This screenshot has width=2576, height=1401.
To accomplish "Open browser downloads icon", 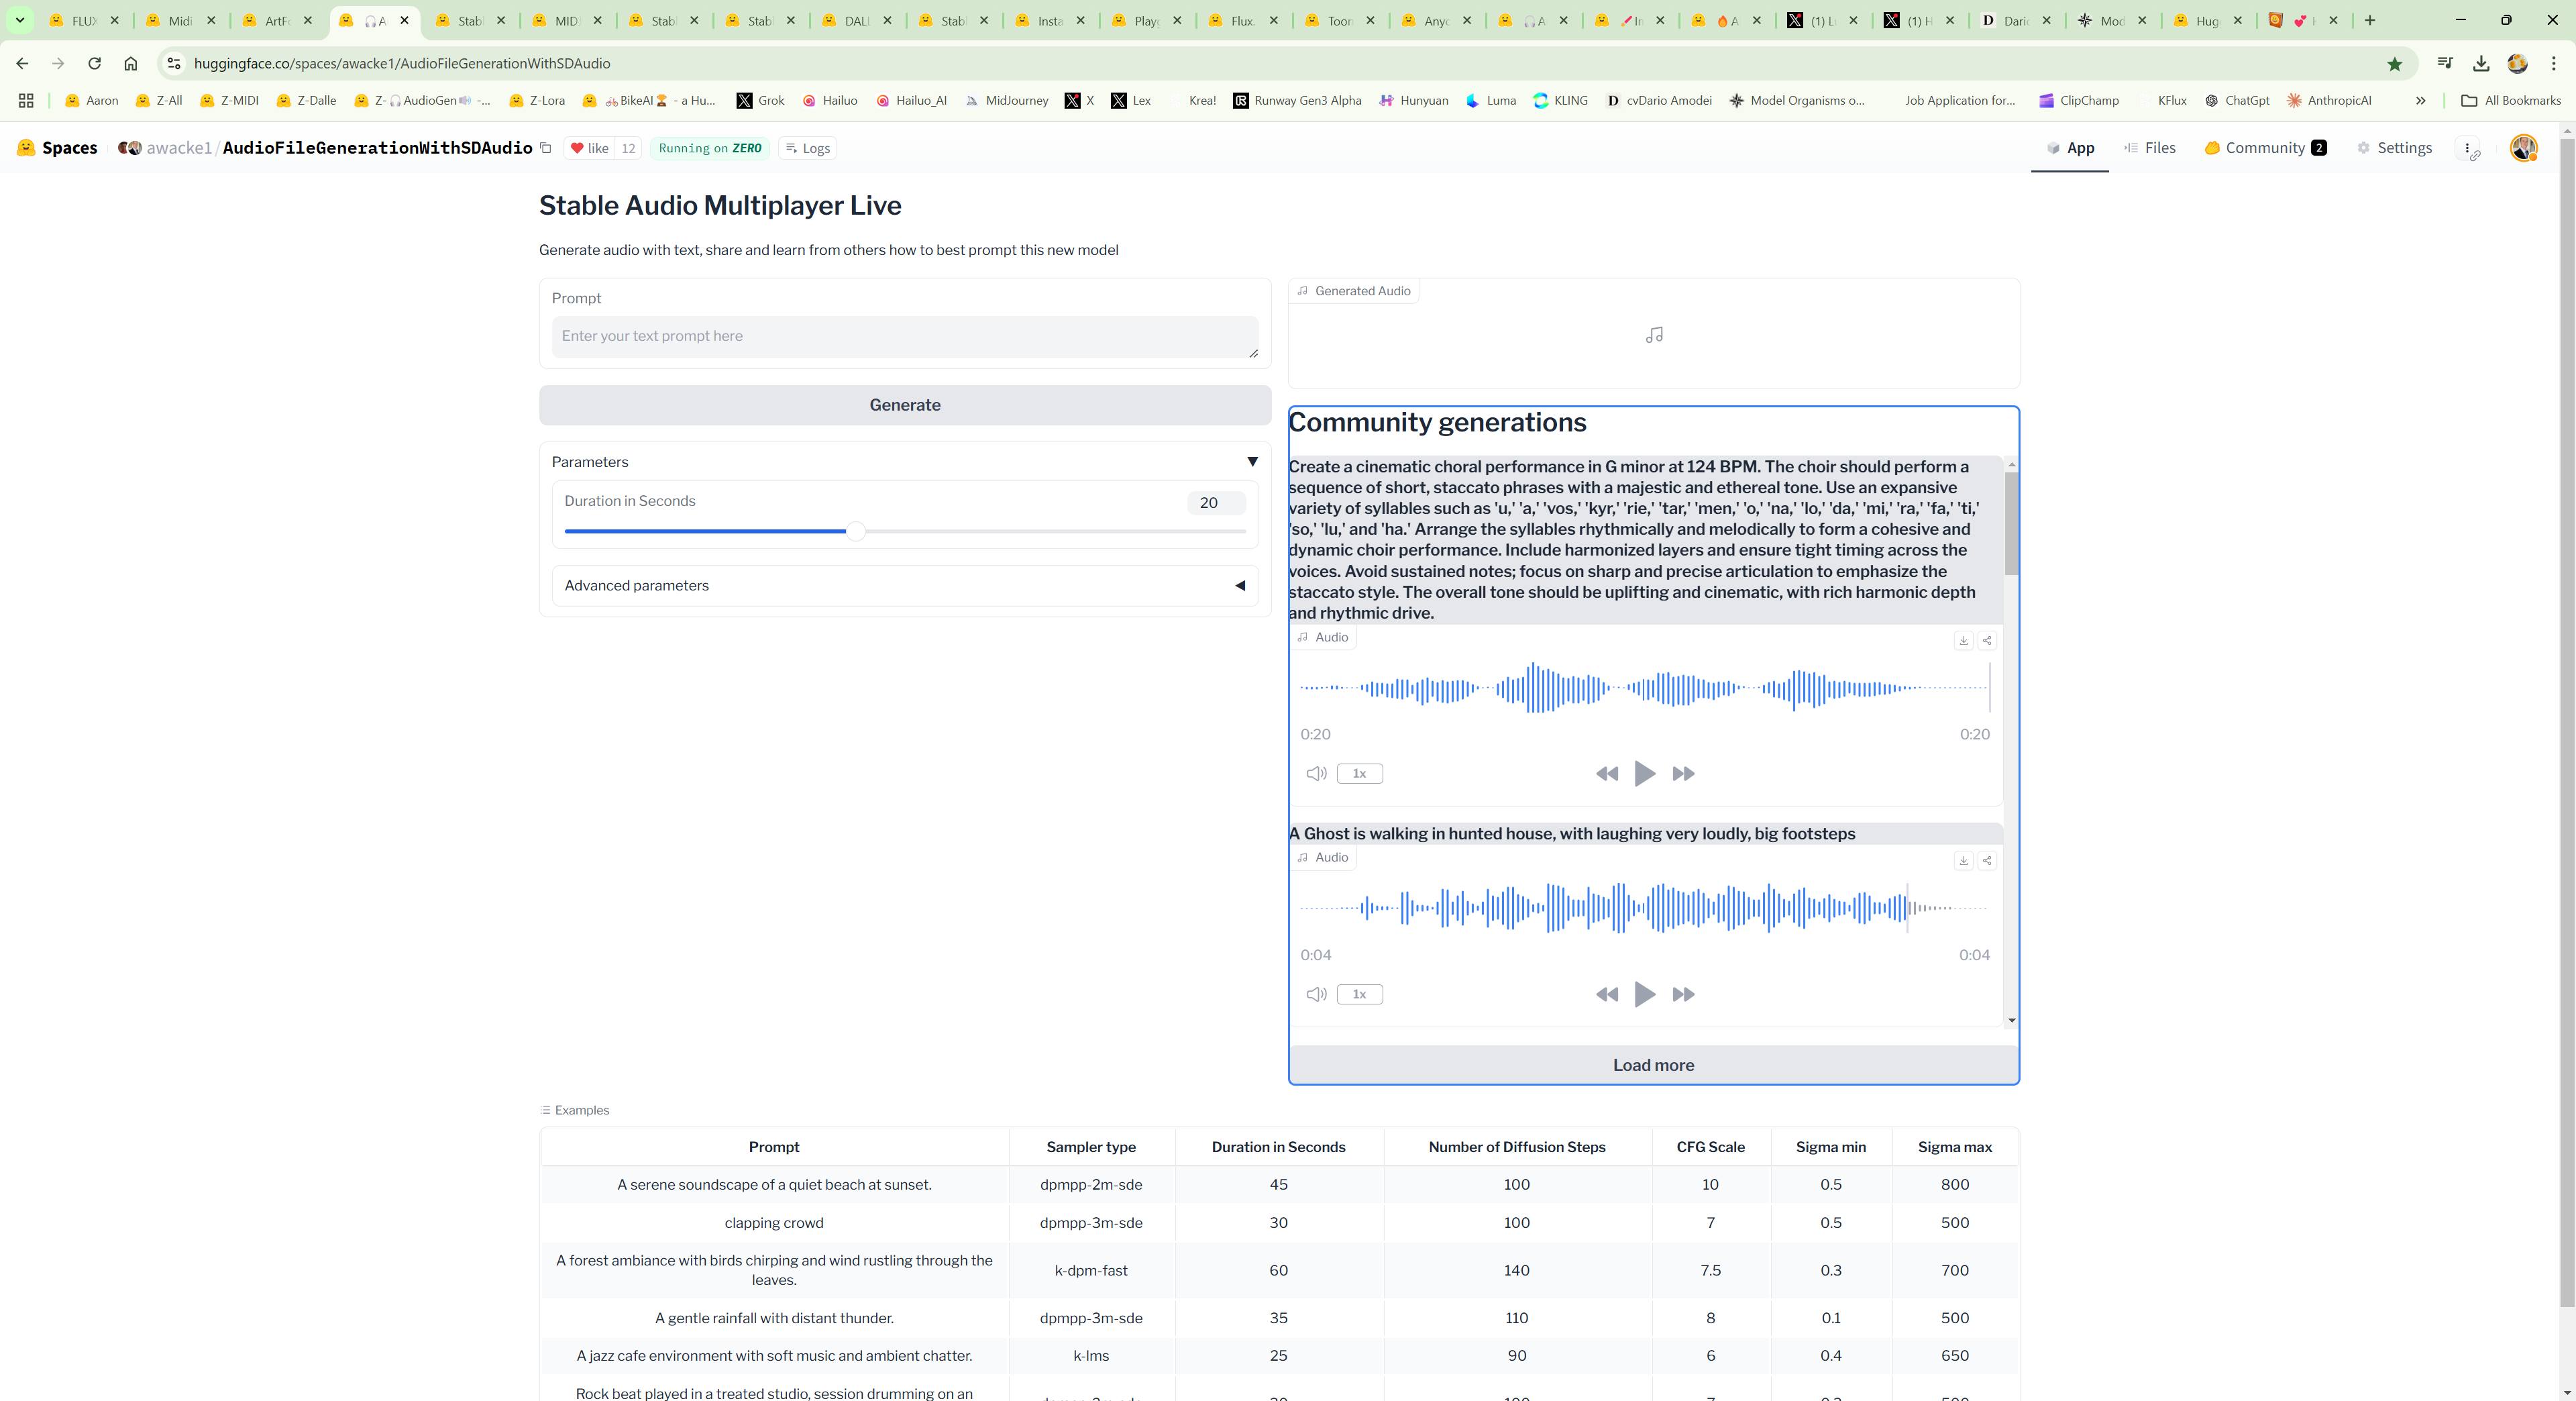I will click(x=2481, y=64).
